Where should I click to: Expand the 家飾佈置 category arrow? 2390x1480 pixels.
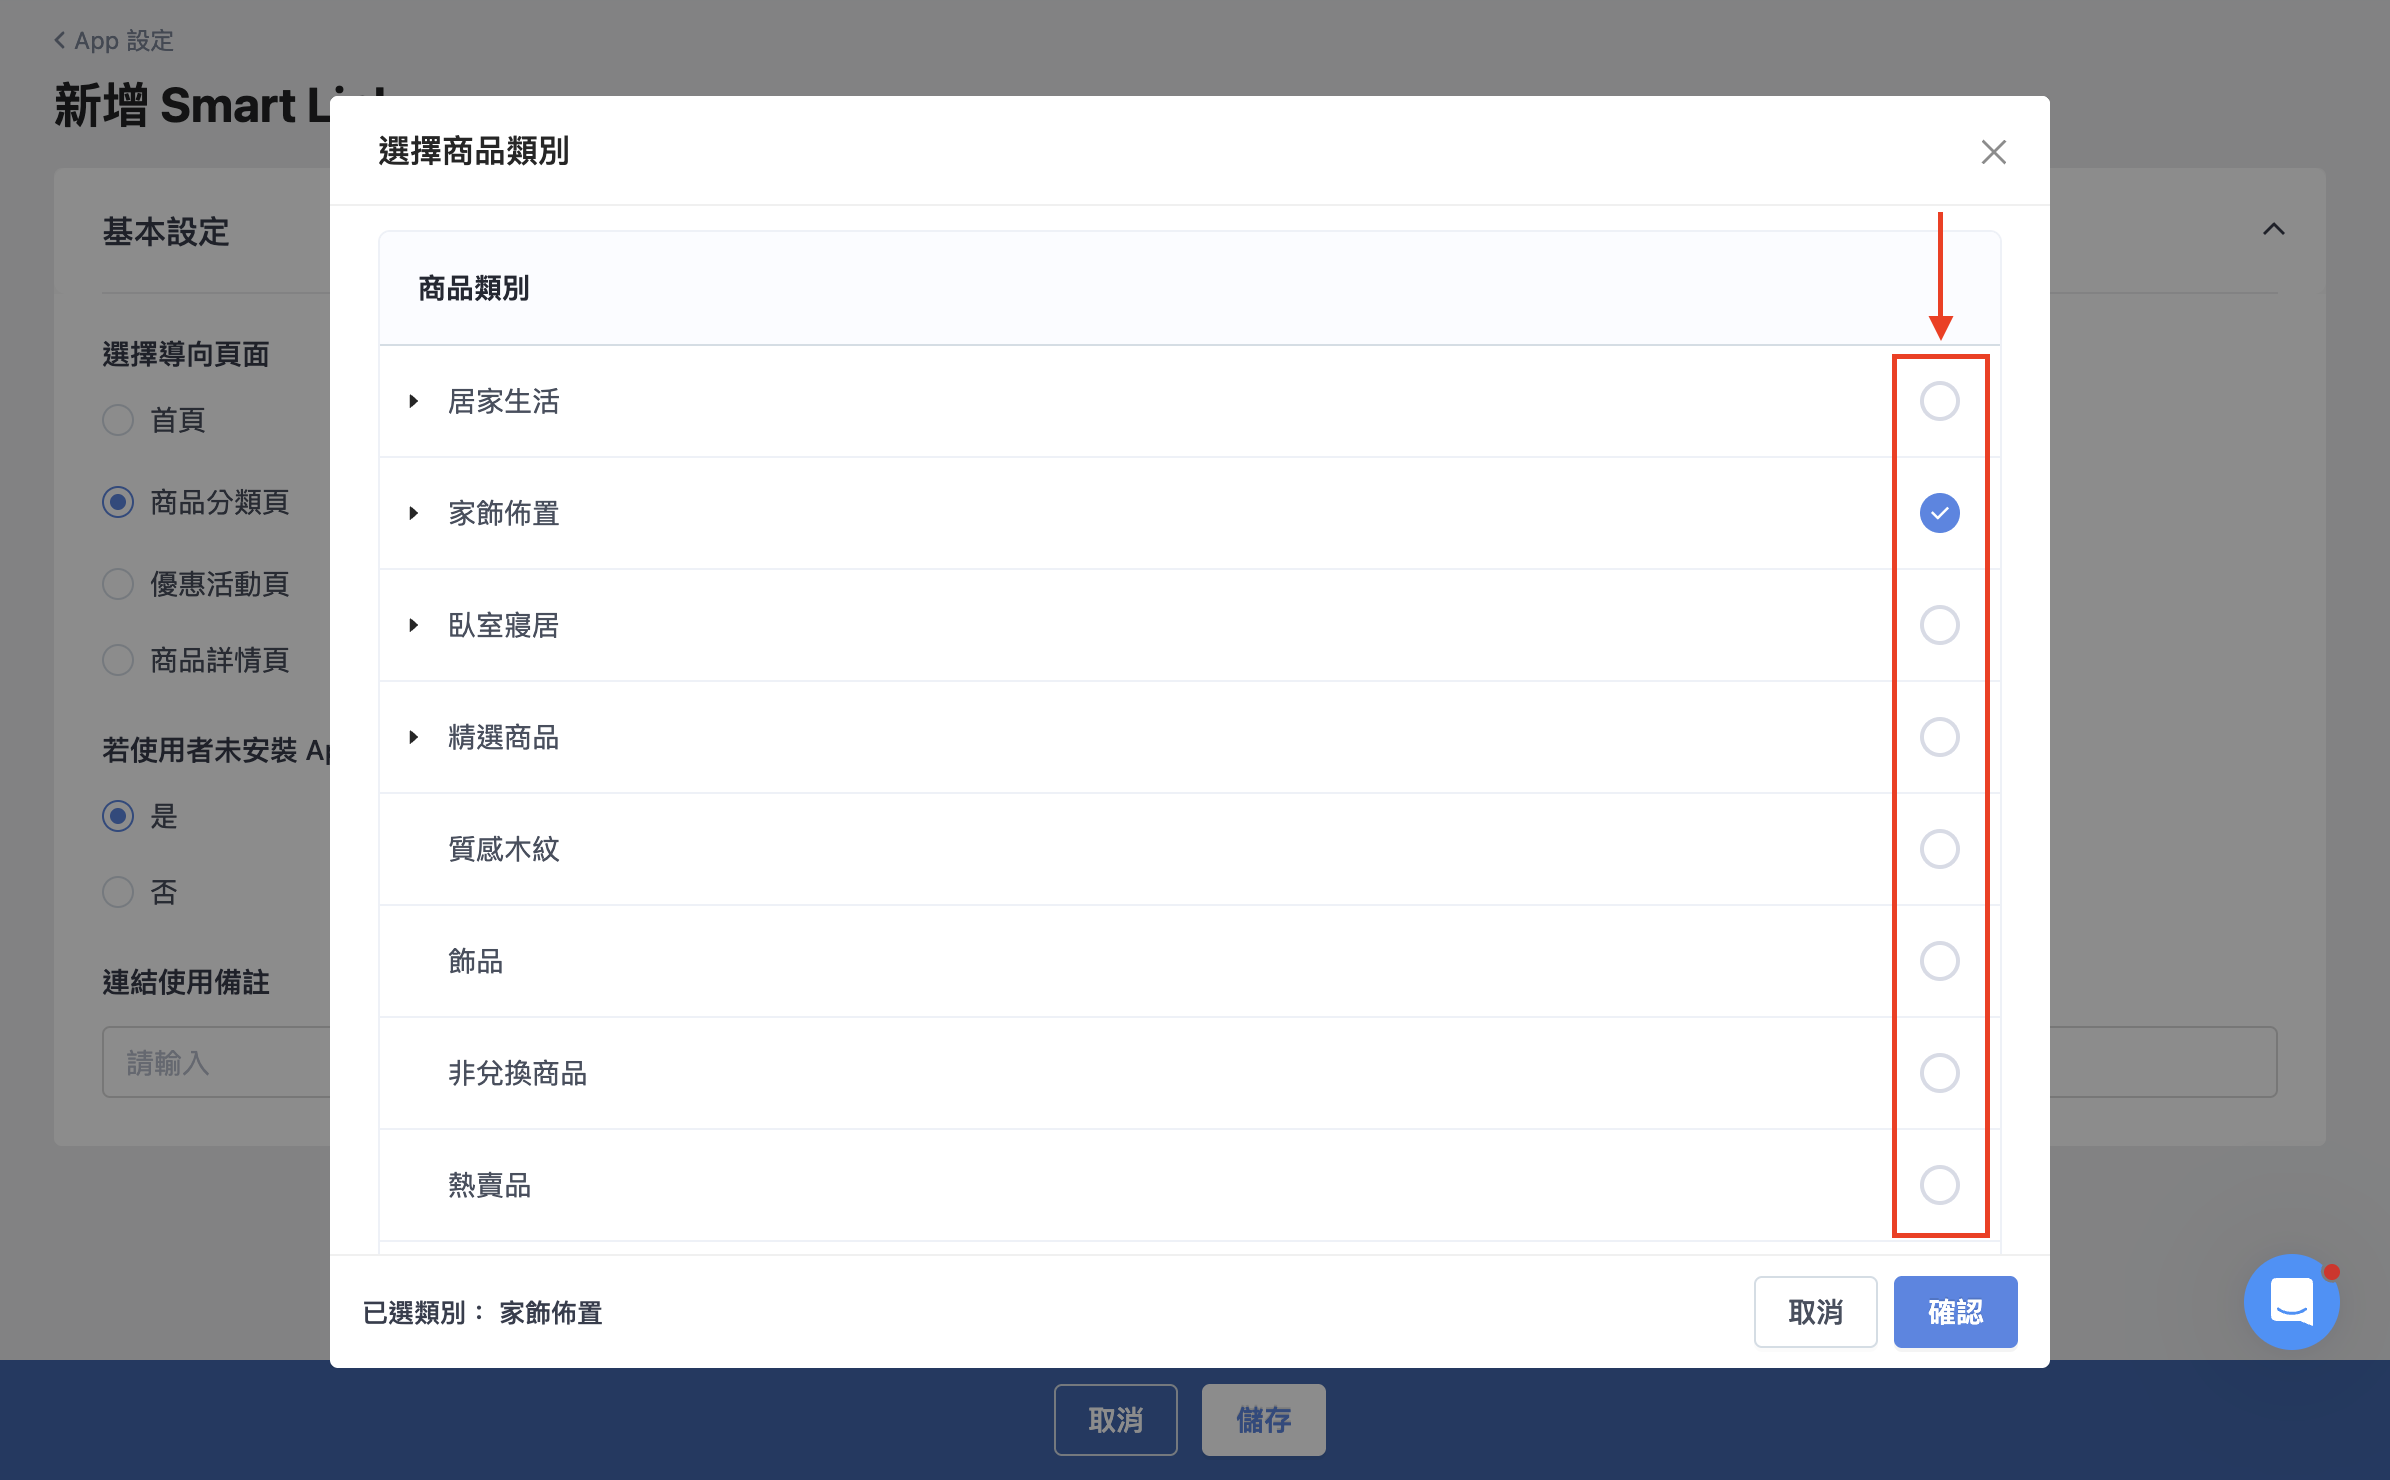pyautogui.click(x=413, y=513)
